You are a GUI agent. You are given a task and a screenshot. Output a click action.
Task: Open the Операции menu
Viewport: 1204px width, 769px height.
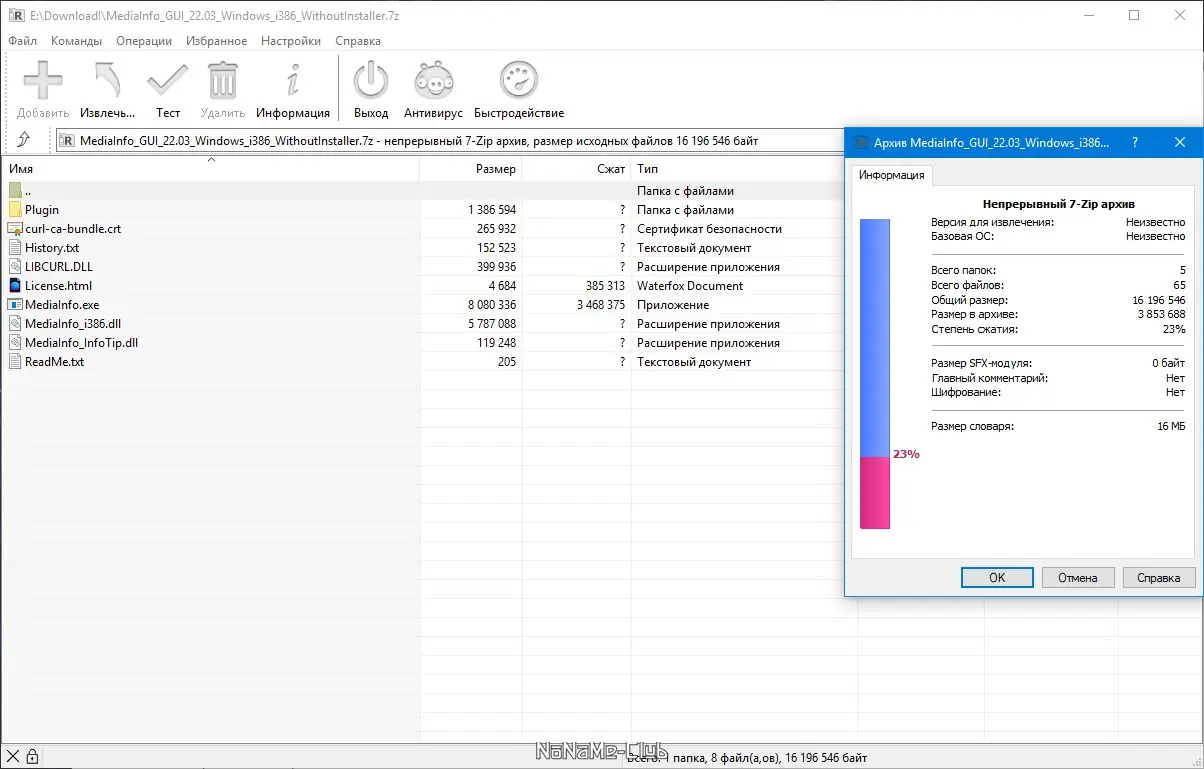coord(144,41)
